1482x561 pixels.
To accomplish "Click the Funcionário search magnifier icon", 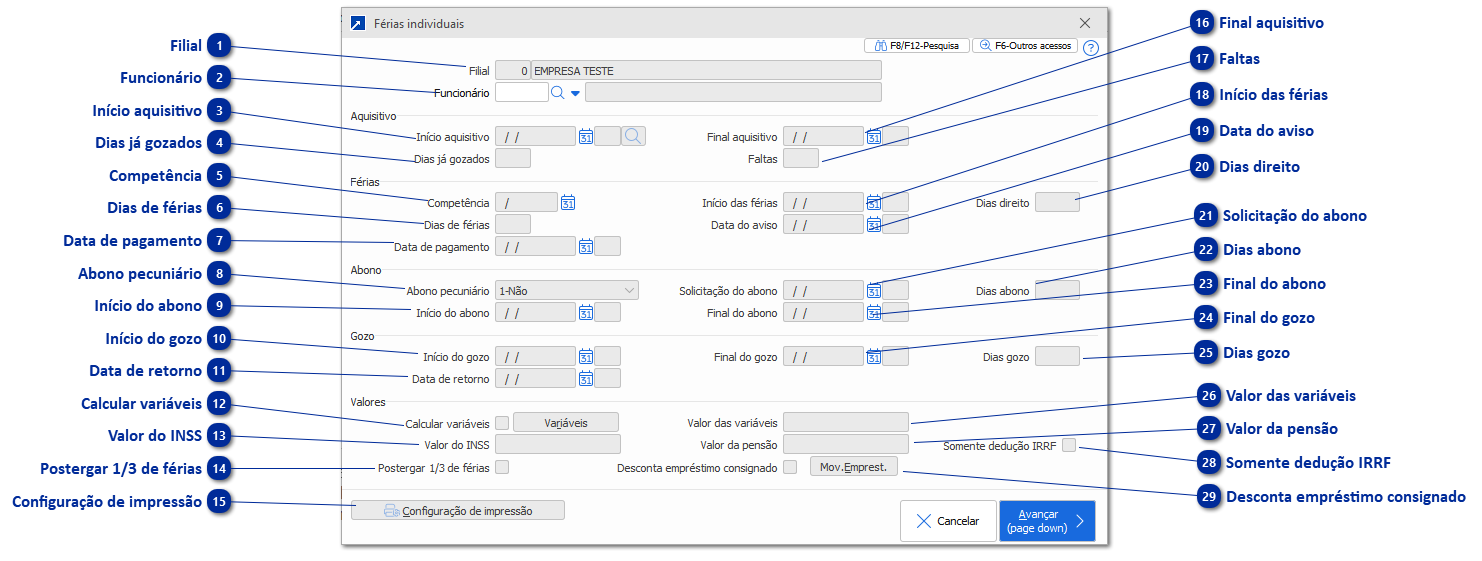I will click(x=558, y=93).
